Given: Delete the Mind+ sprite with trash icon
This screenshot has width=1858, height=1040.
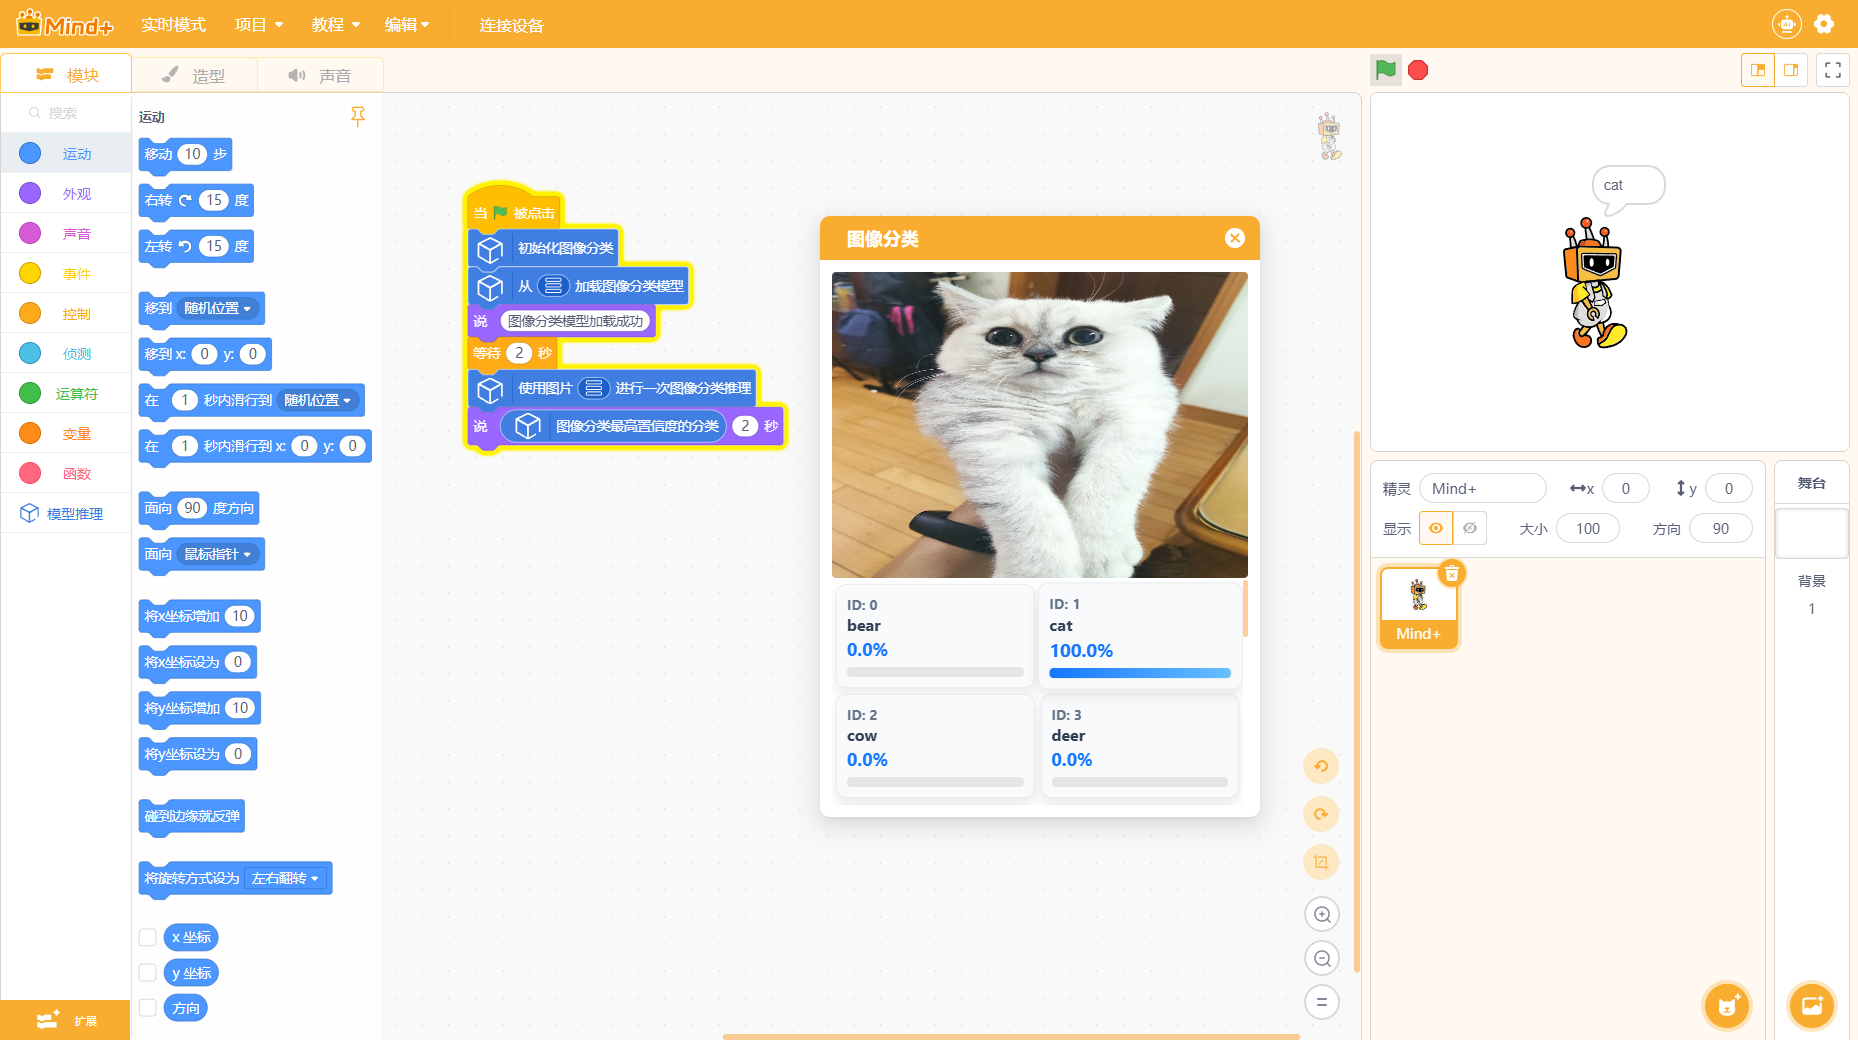Looking at the screenshot, I should [1451, 574].
